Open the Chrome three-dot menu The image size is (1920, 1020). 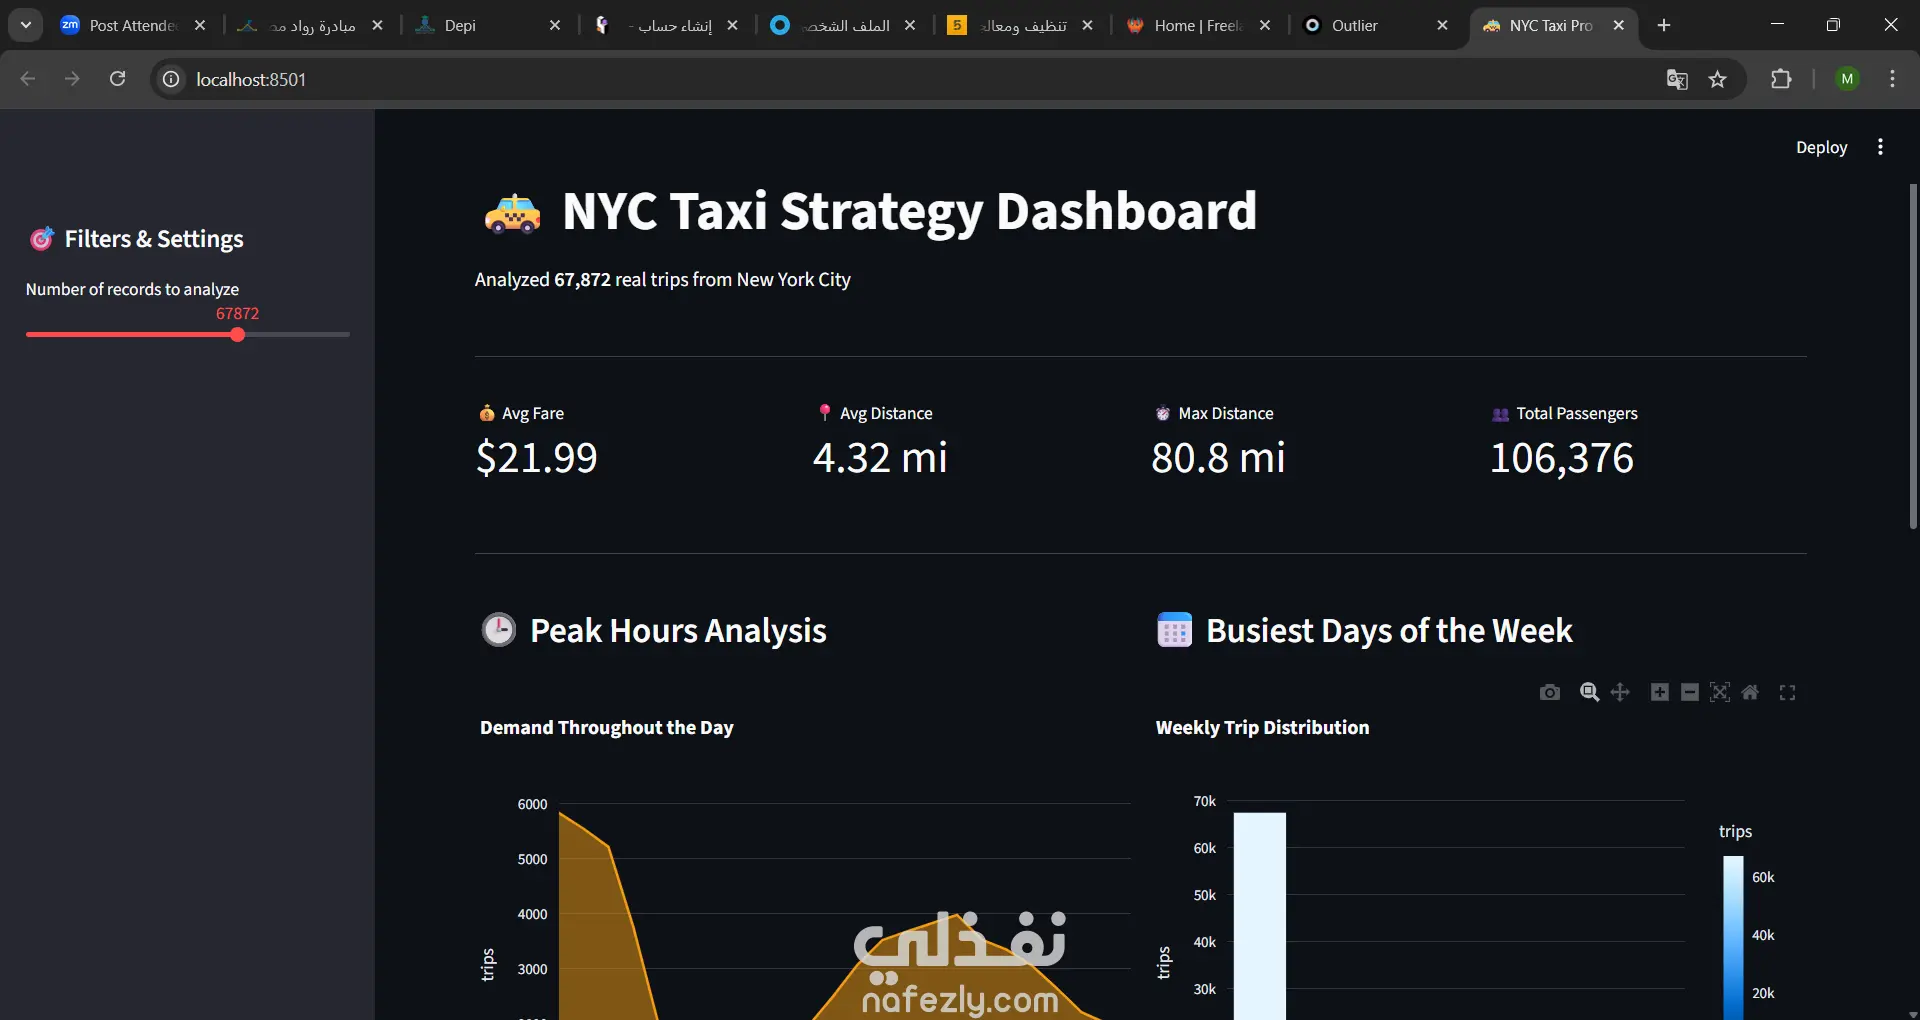(x=1892, y=79)
